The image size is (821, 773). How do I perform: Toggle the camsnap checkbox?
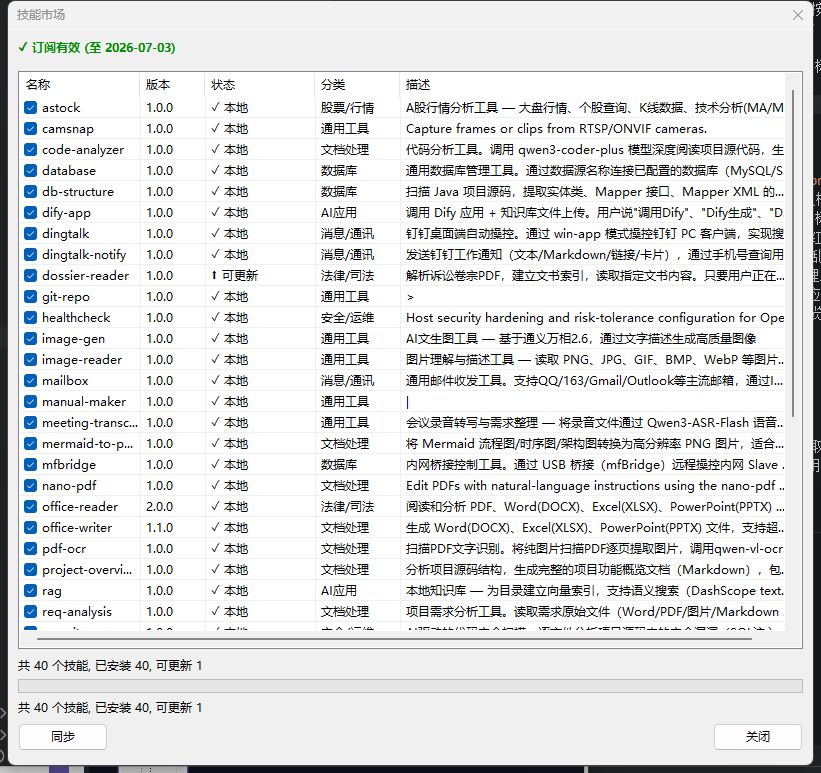click(x=31, y=129)
